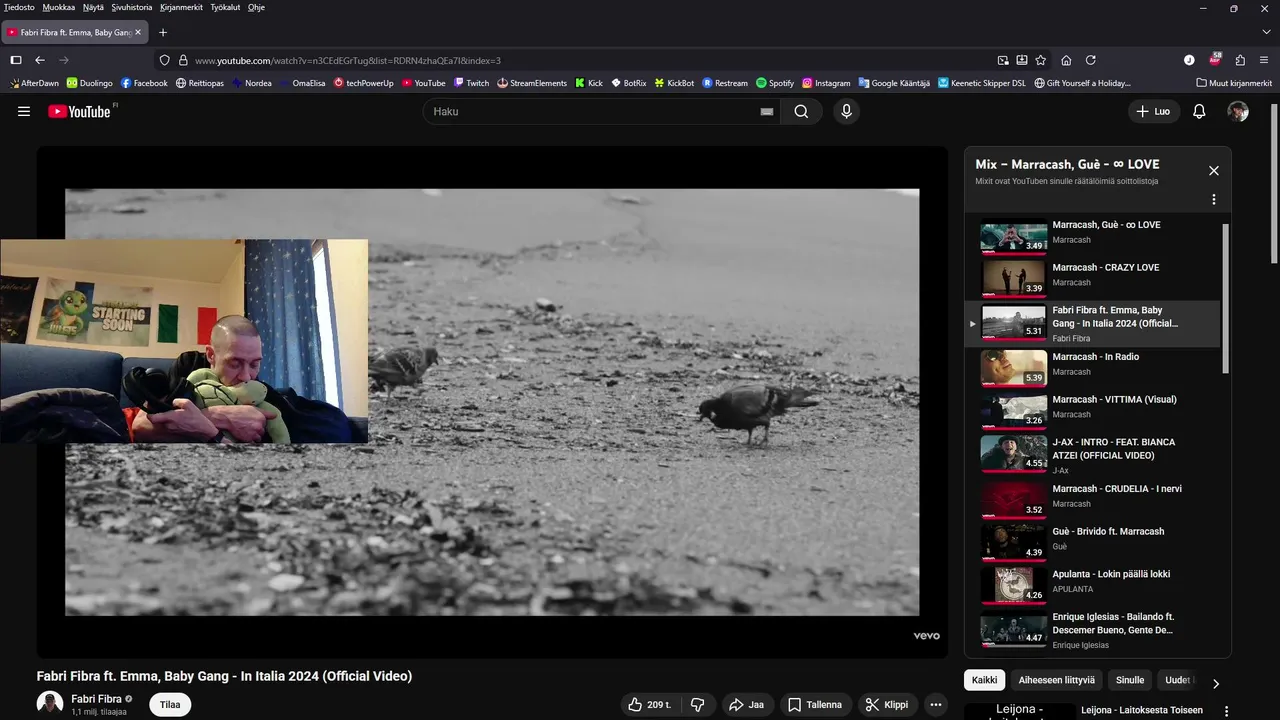Screen dimensions: 1280x720
Task: Like the video with the thumbs-up button
Action: 649,705
